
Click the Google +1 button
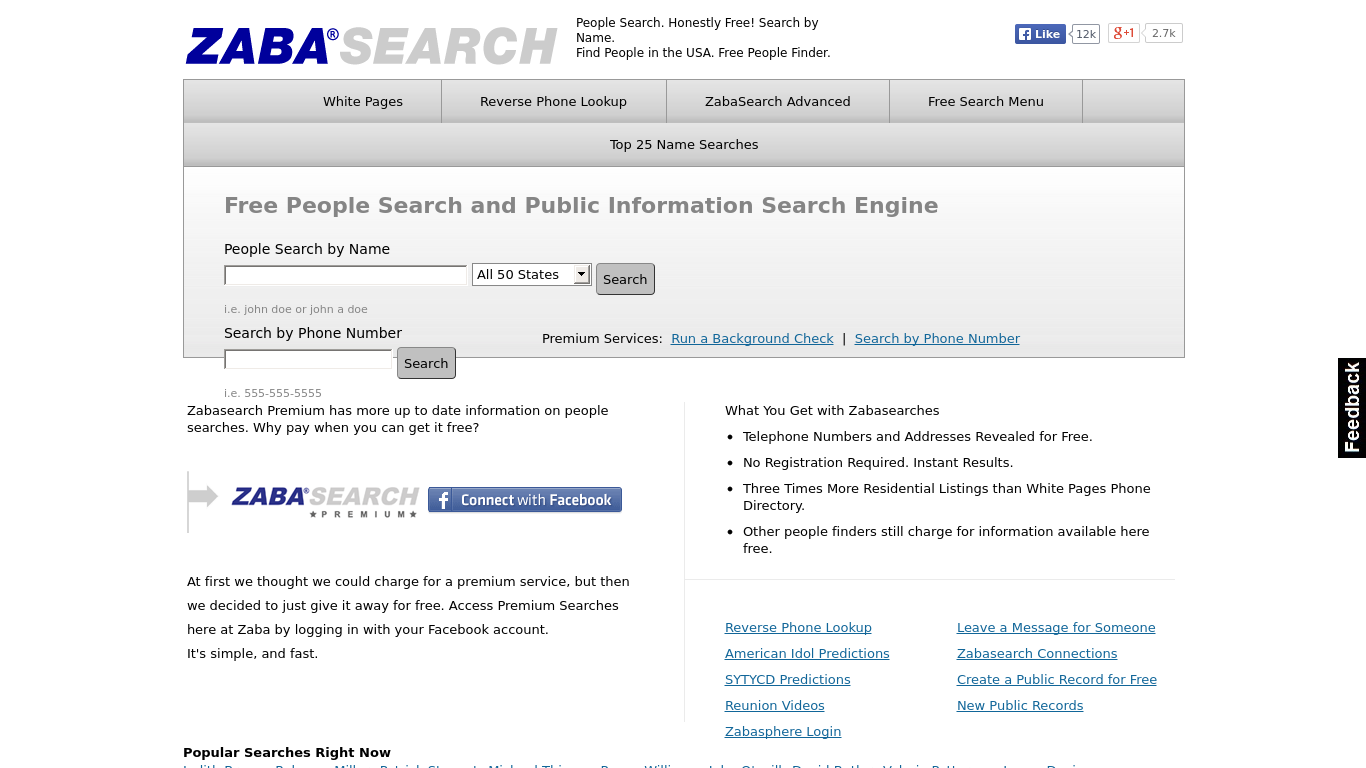click(x=1124, y=33)
